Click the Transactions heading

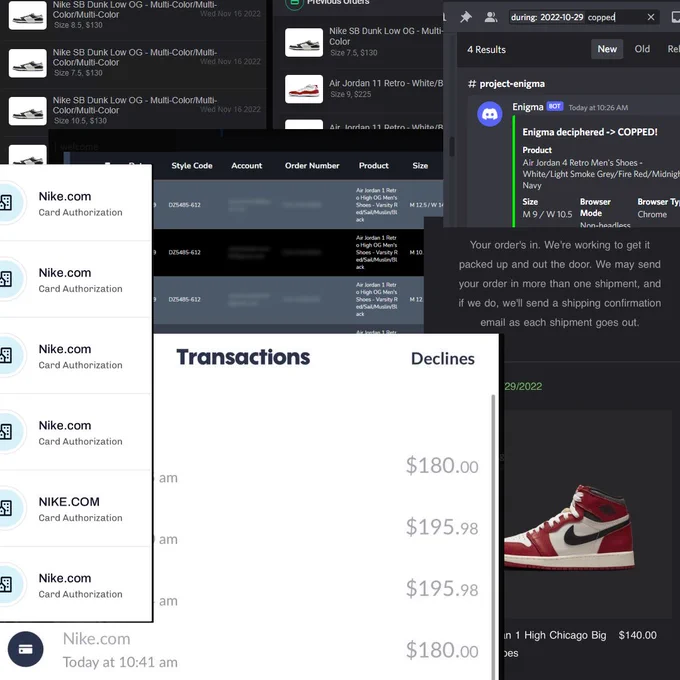243,357
